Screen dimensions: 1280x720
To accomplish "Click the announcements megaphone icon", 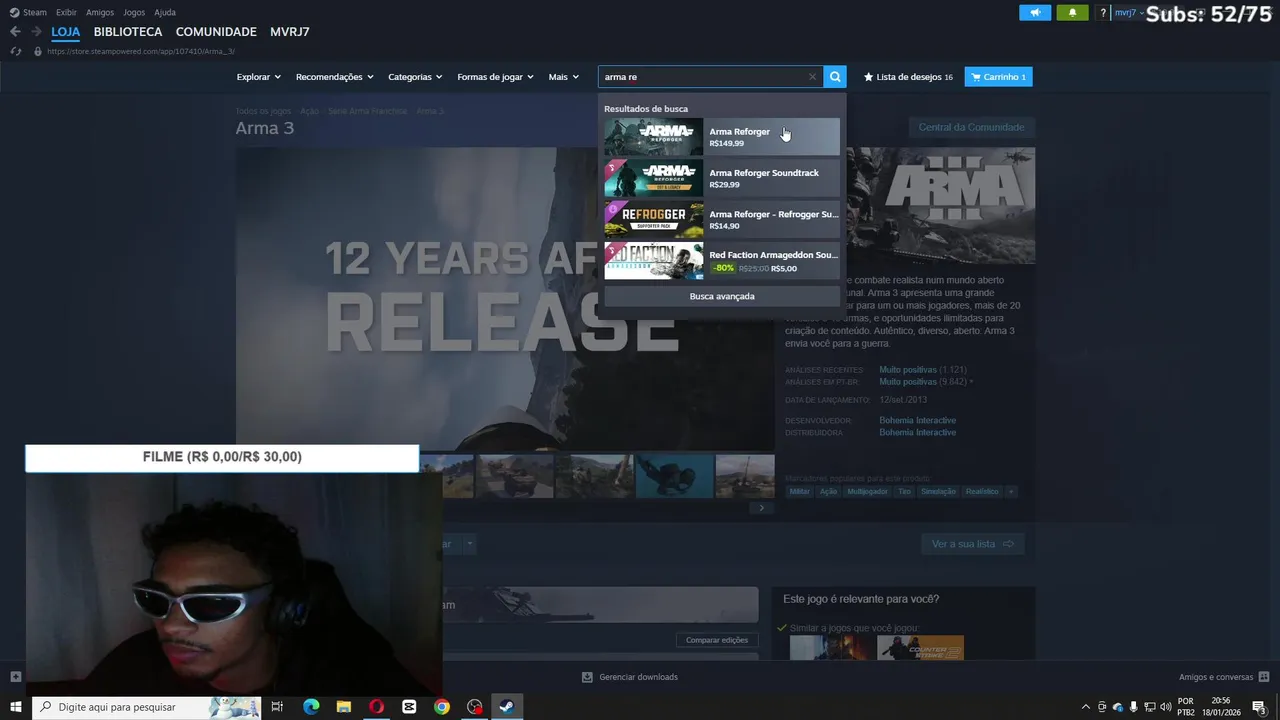I will pos(1035,13).
